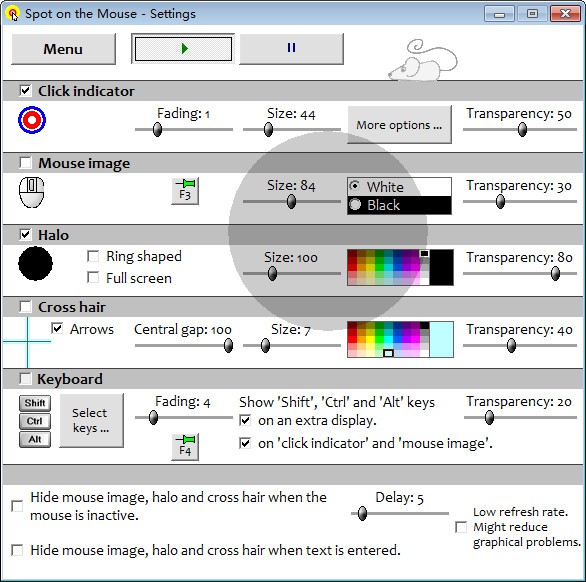Screen dimensions: 586x582
Task: Adjust the Keyboard Fading slider
Action: coord(183,418)
